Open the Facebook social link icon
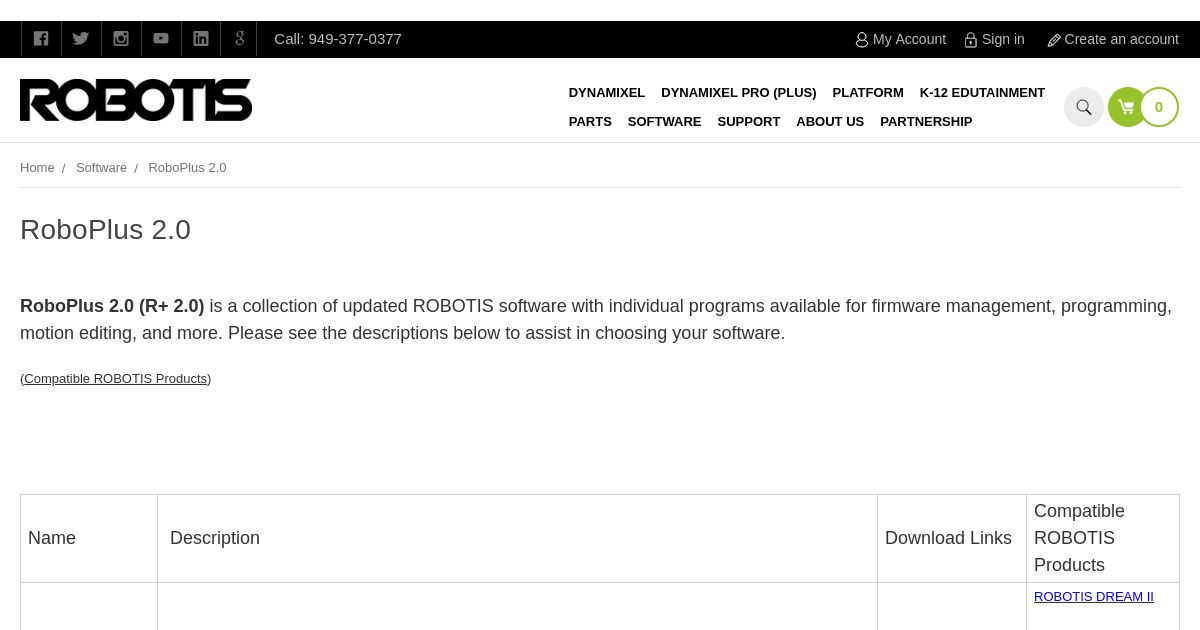Image resolution: width=1200 pixels, height=630 pixels. pos(41,39)
